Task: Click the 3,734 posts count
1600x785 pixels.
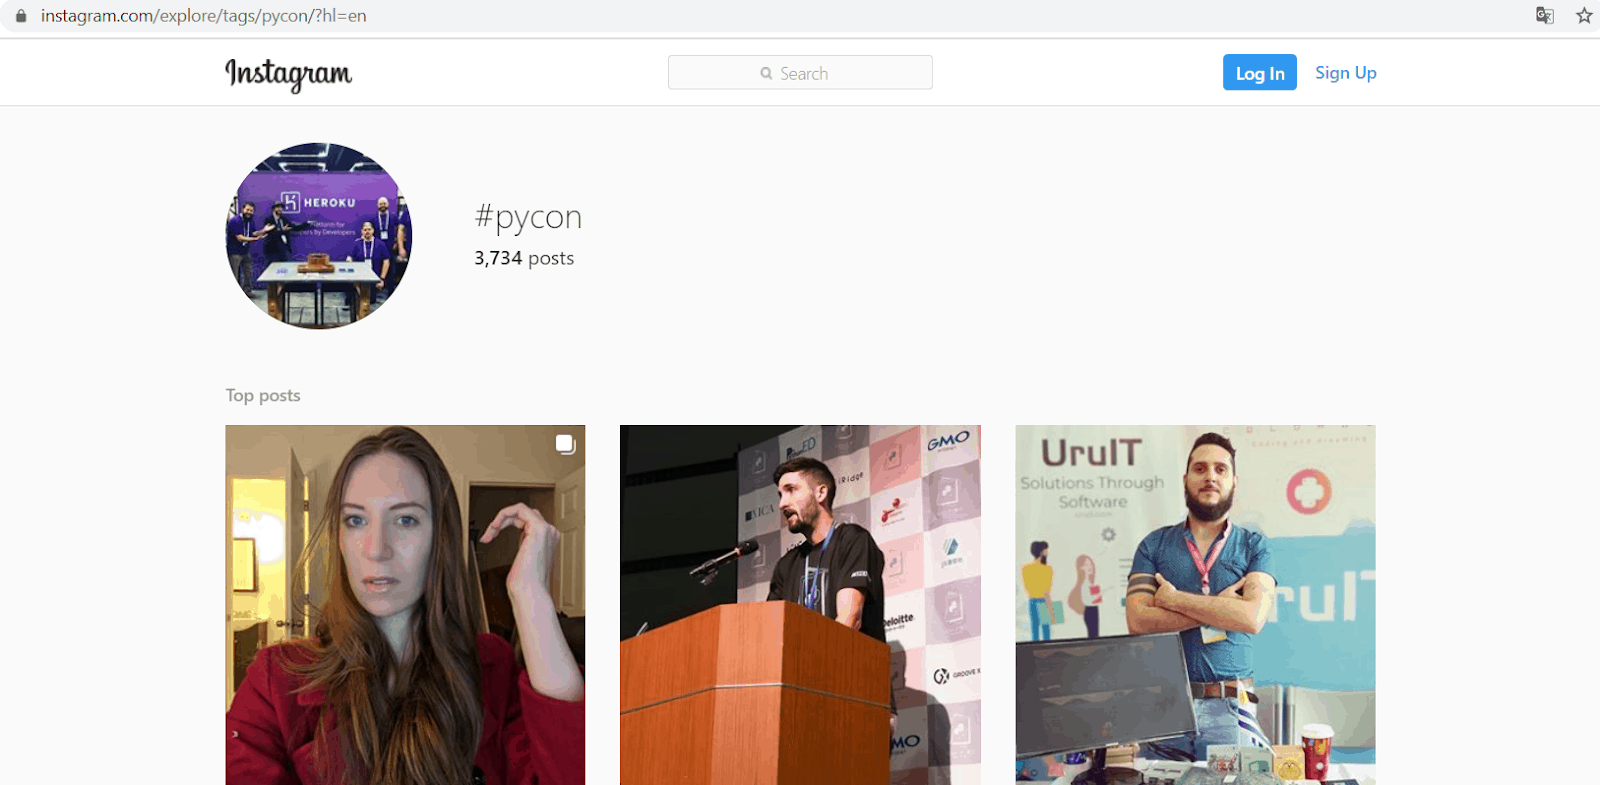Action: [524, 258]
